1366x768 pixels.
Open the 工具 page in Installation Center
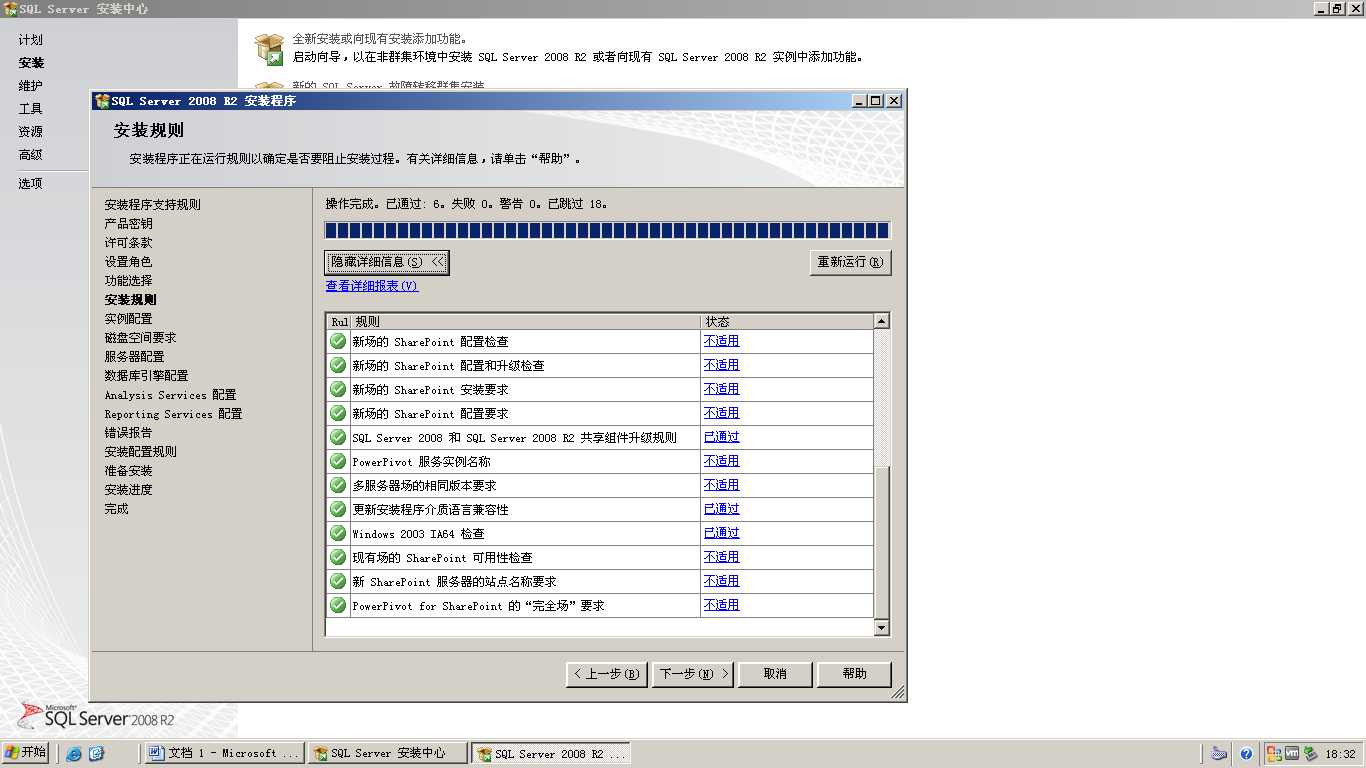click(31, 109)
